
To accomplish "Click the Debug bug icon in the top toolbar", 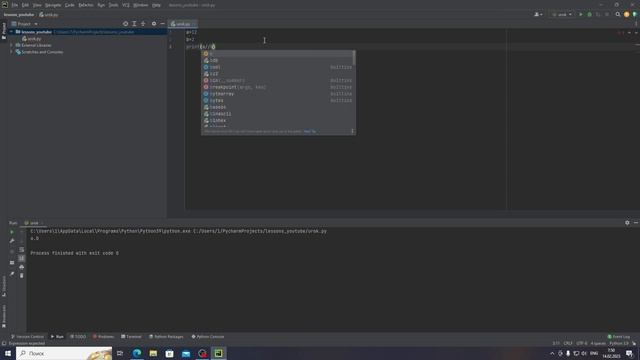I will coord(589,14).
